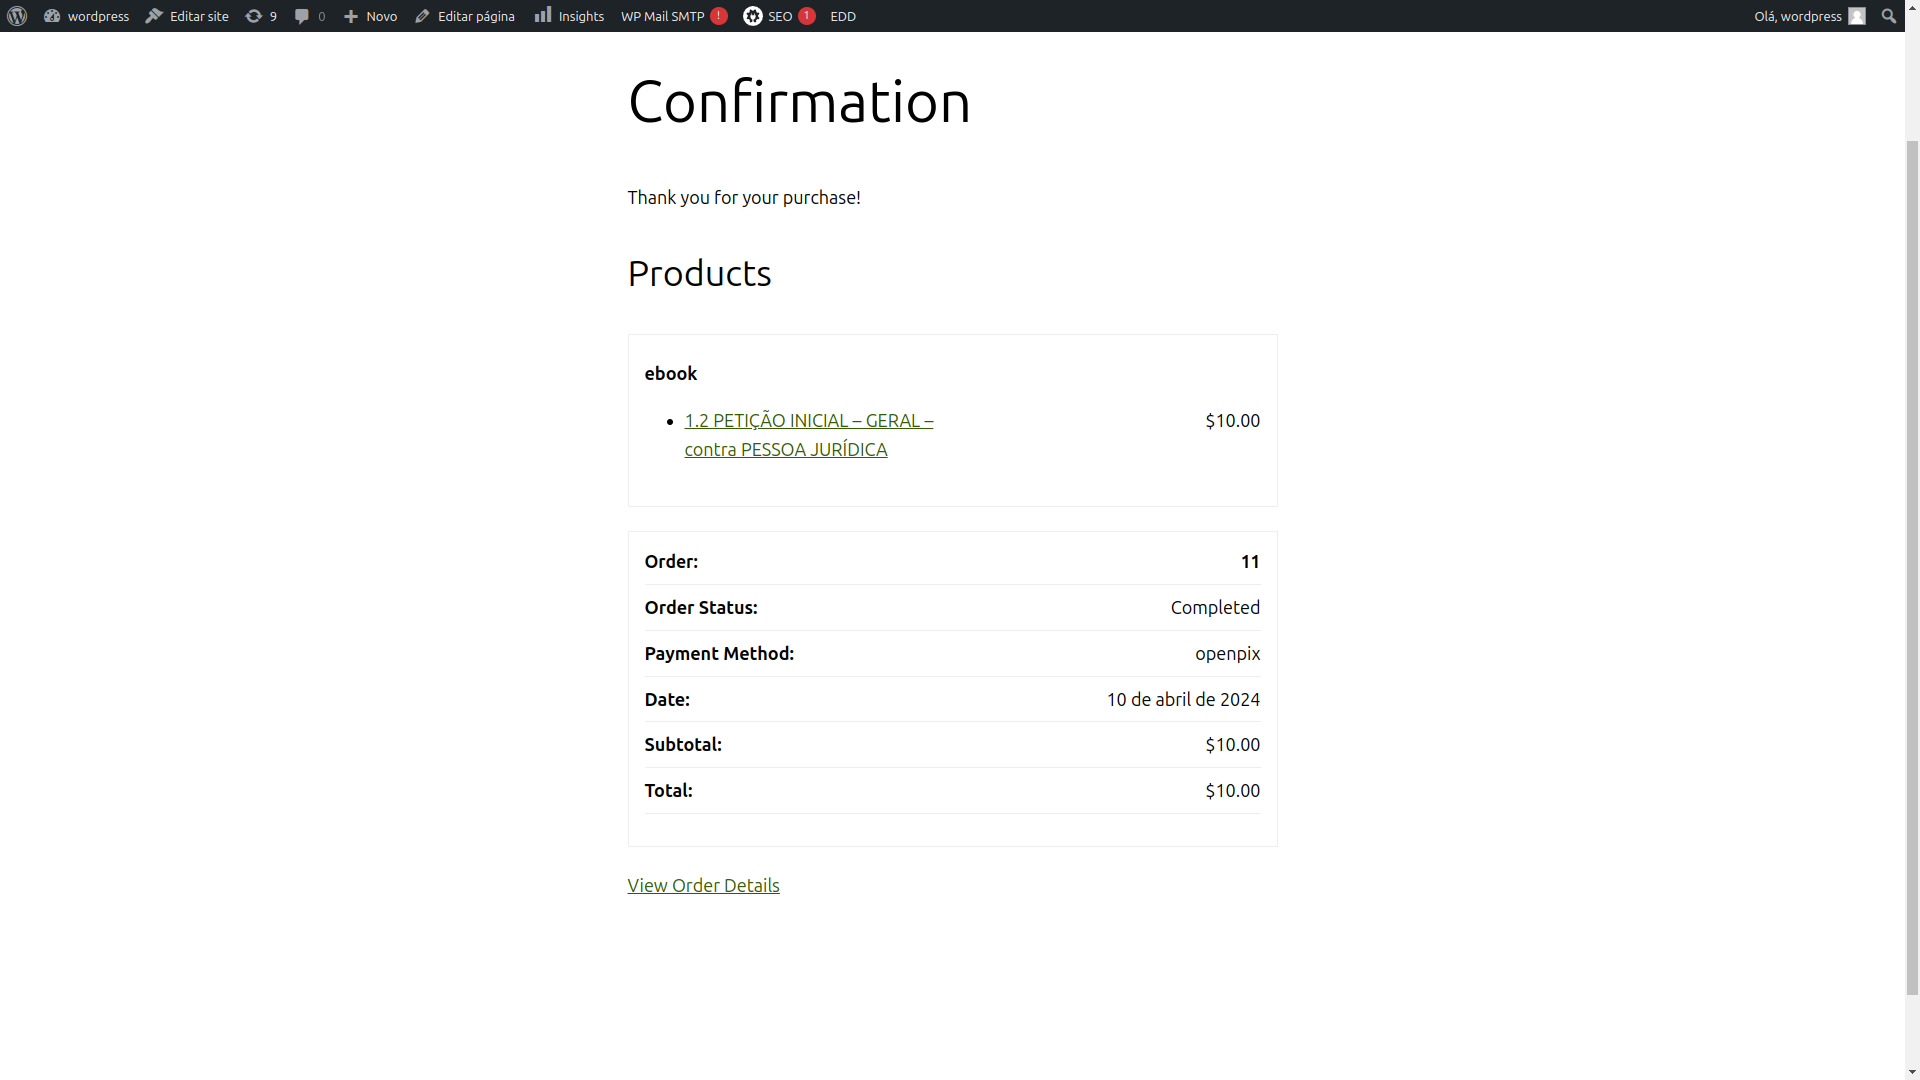Screen dimensions: 1920x1080
Task: Click the plus Novo item
Action: (370, 16)
